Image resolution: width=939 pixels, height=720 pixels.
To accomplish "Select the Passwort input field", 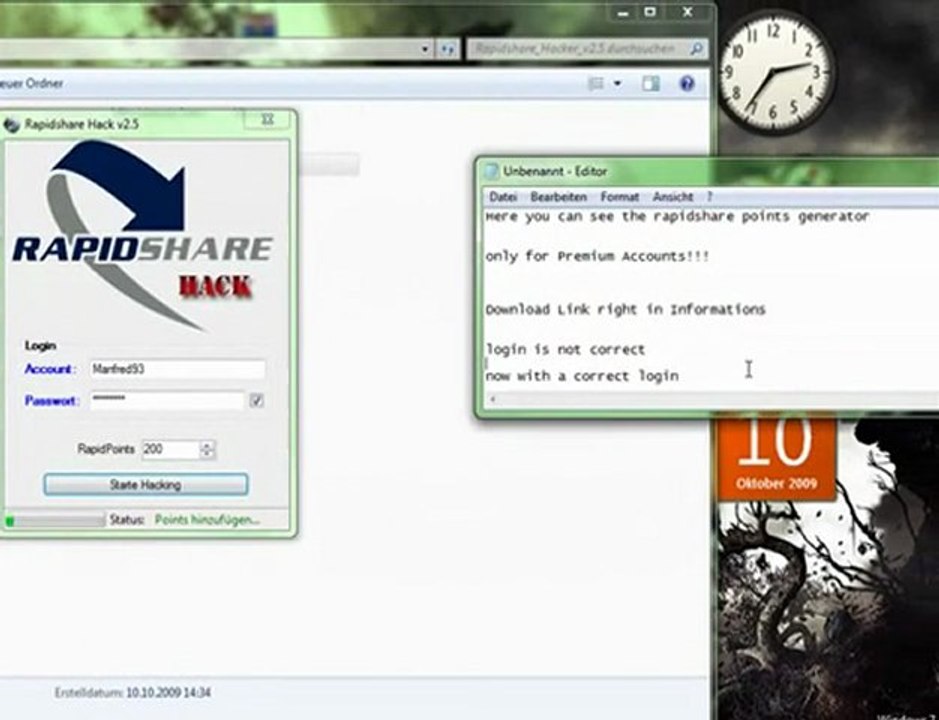I will [x=167, y=400].
